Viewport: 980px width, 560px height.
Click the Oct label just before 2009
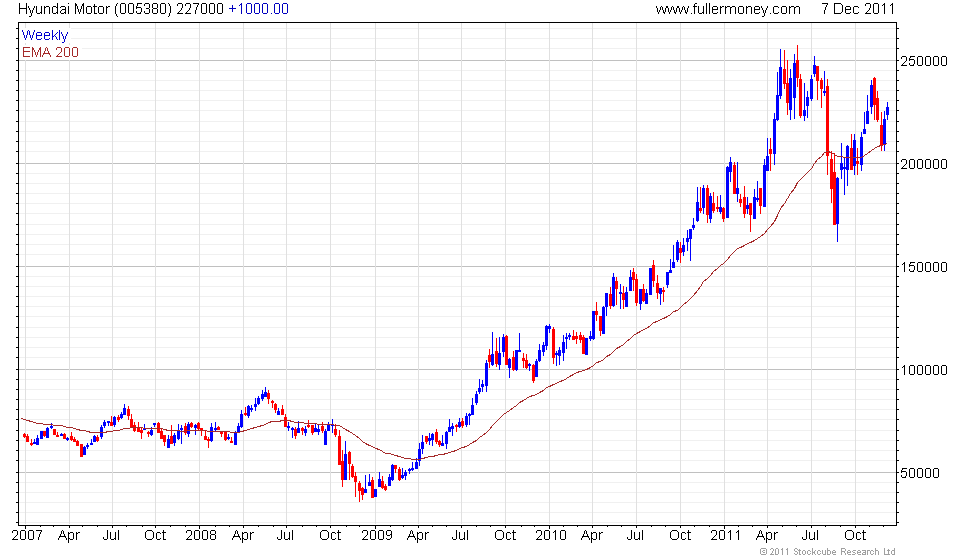point(330,536)
